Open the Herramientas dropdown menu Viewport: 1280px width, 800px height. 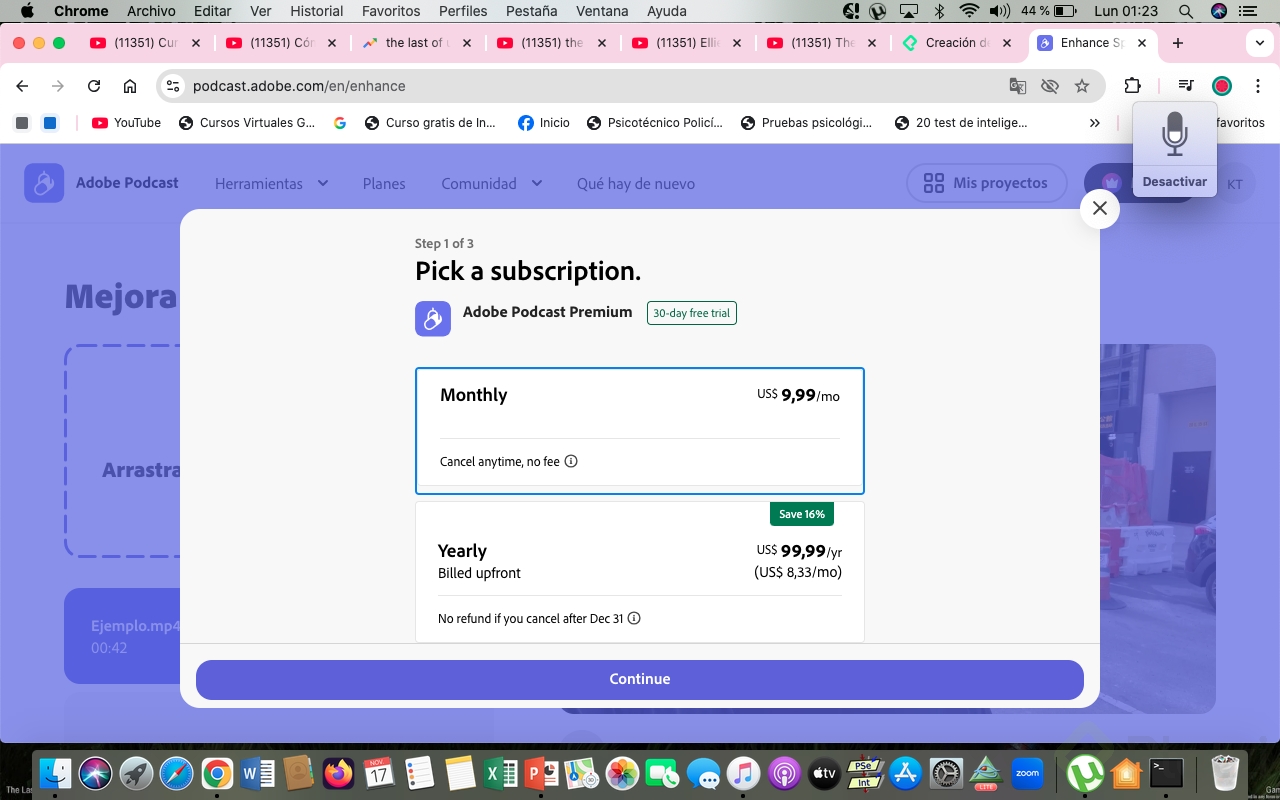[271, 183]
